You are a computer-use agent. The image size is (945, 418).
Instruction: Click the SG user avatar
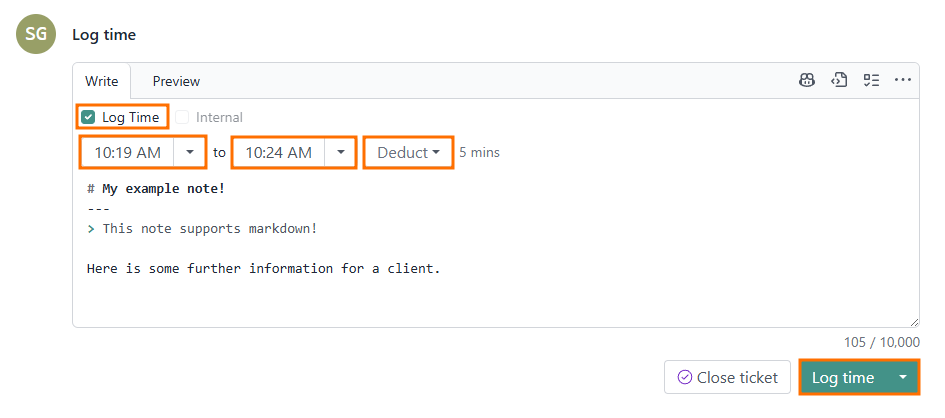[x=35, y=34]
